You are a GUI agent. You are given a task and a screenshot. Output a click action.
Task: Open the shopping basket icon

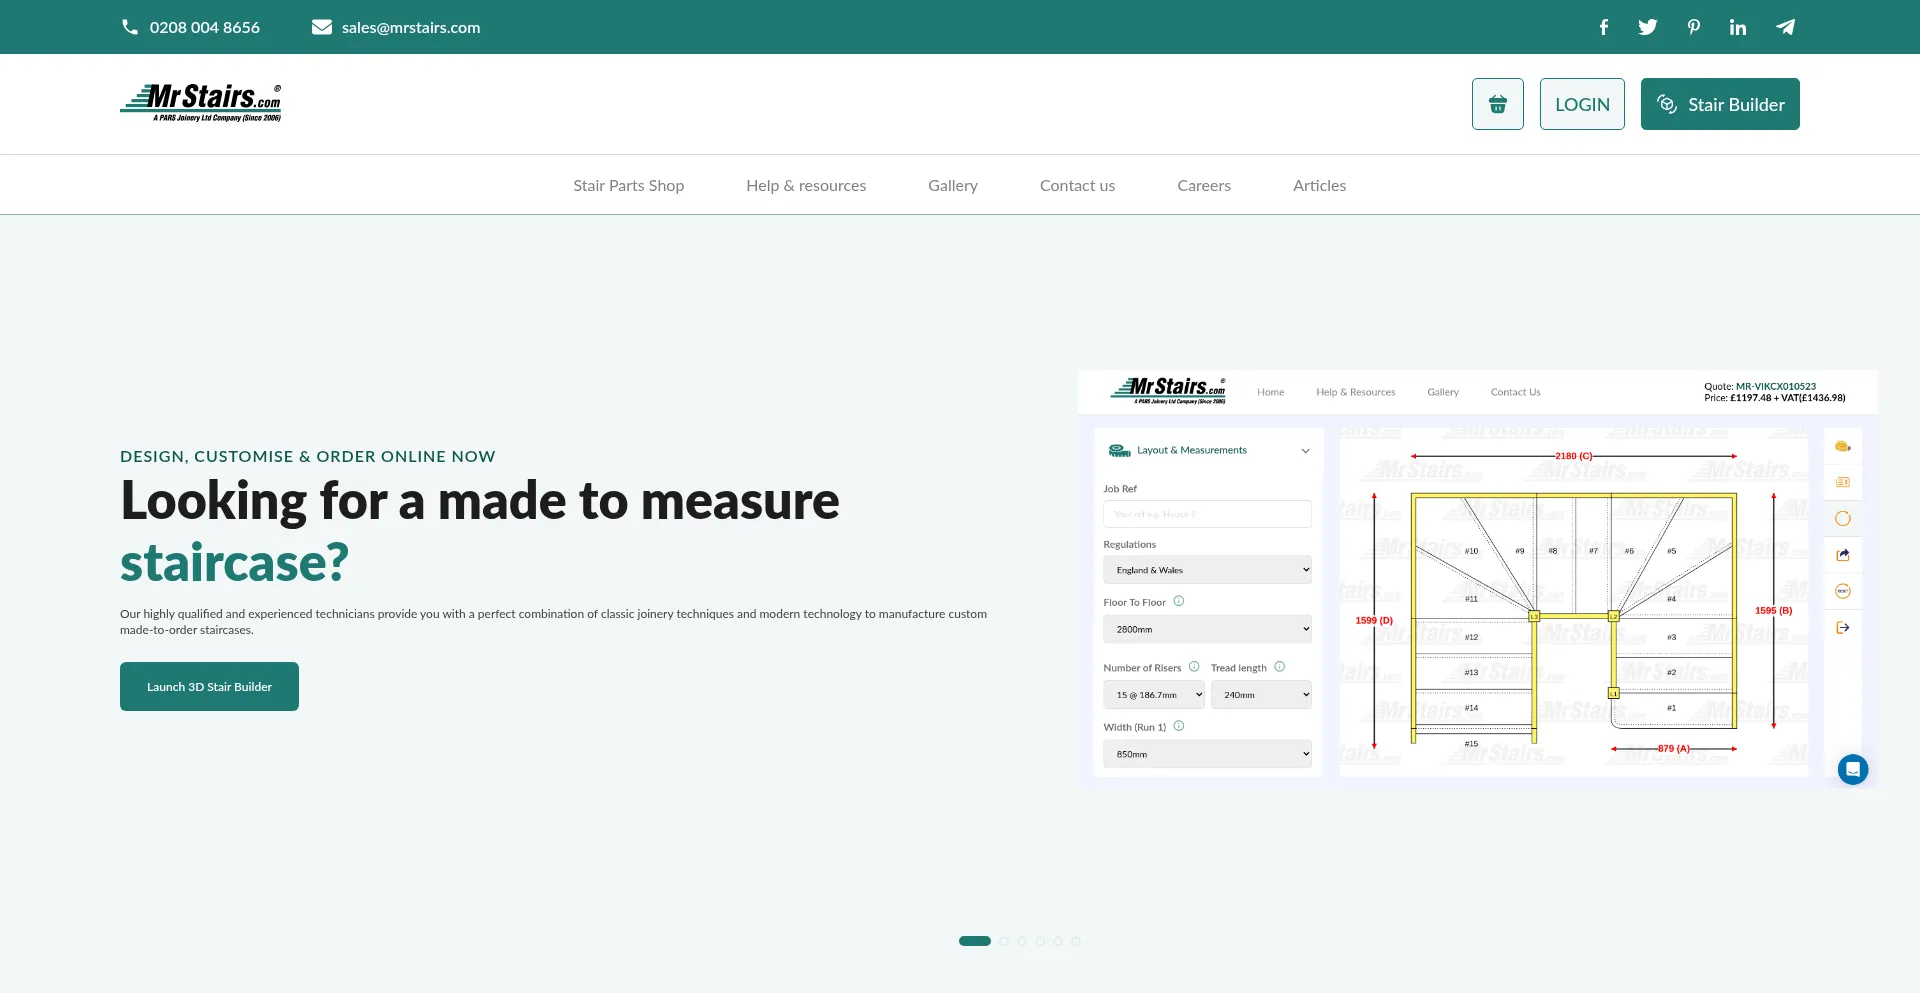click(x=1497, y=104)
